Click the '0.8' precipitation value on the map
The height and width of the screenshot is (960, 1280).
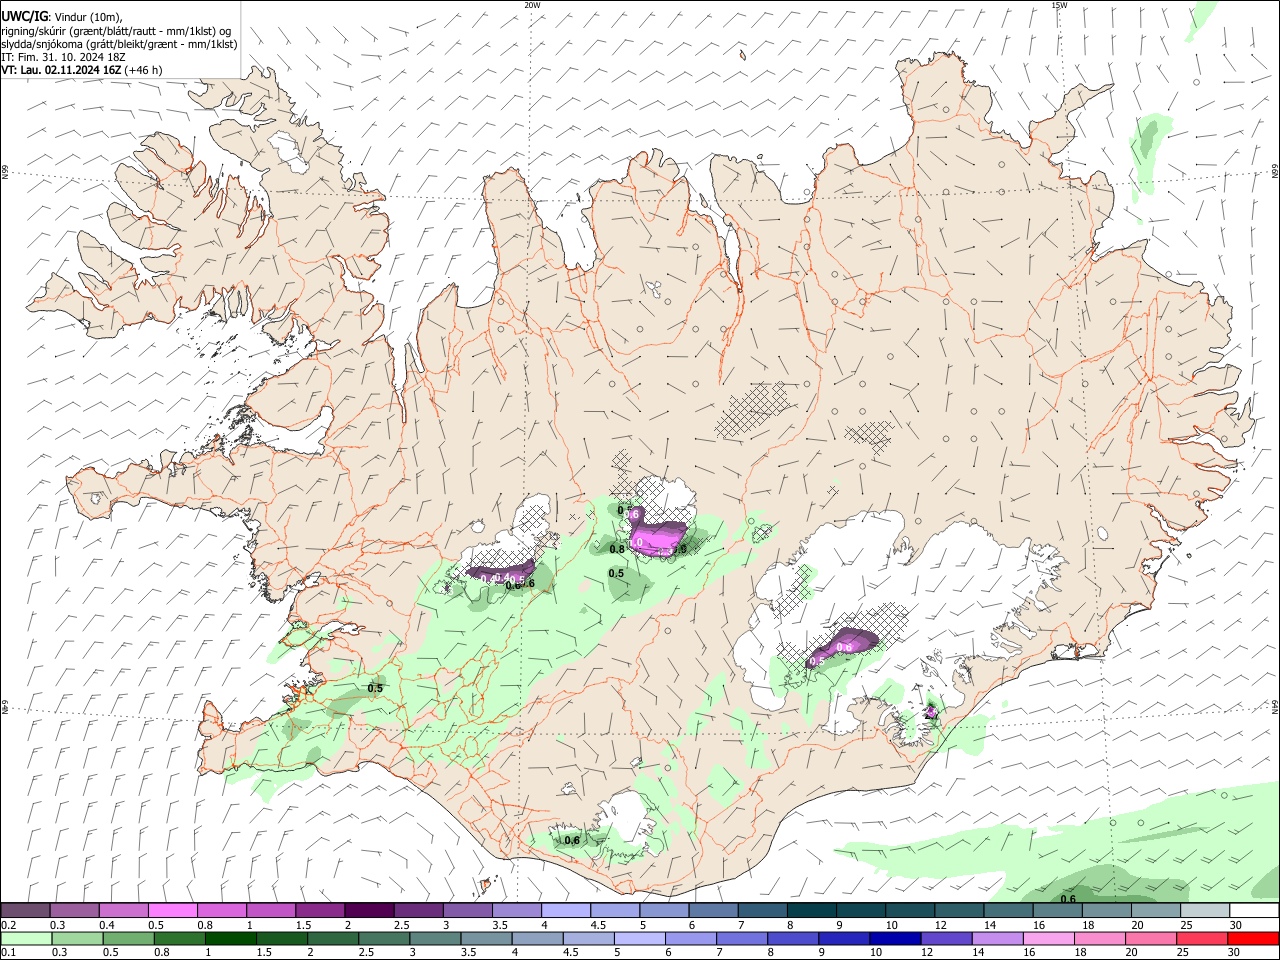[x=617, y=549]
